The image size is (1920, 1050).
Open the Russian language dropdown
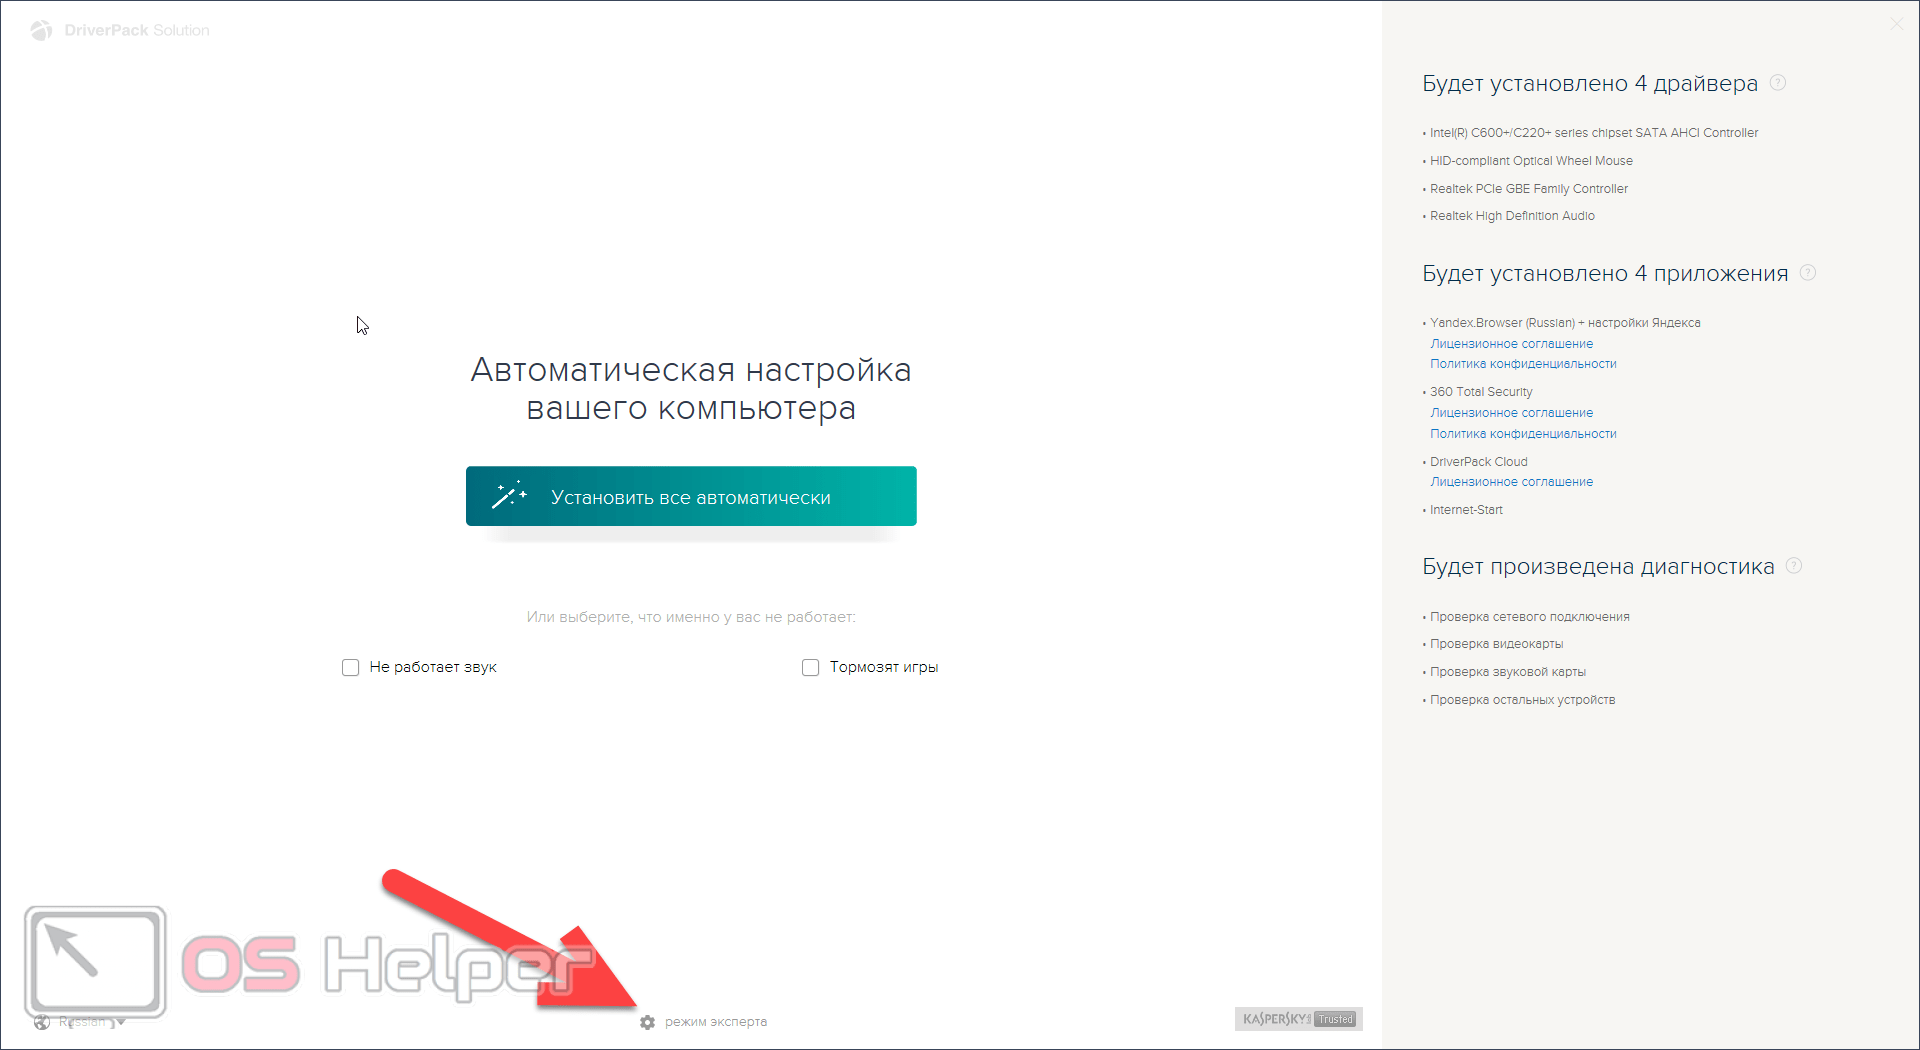coord(90,1022)
